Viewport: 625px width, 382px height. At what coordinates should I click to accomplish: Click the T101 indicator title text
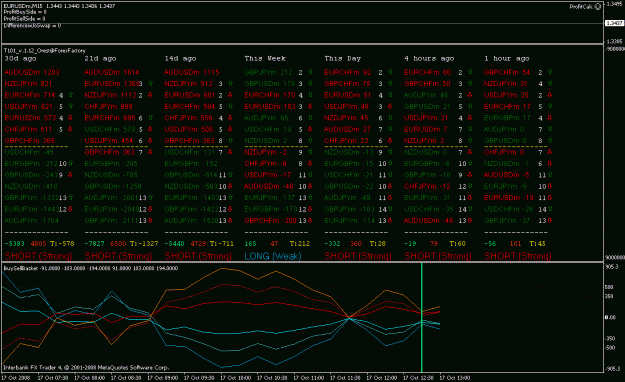[45, 51]
